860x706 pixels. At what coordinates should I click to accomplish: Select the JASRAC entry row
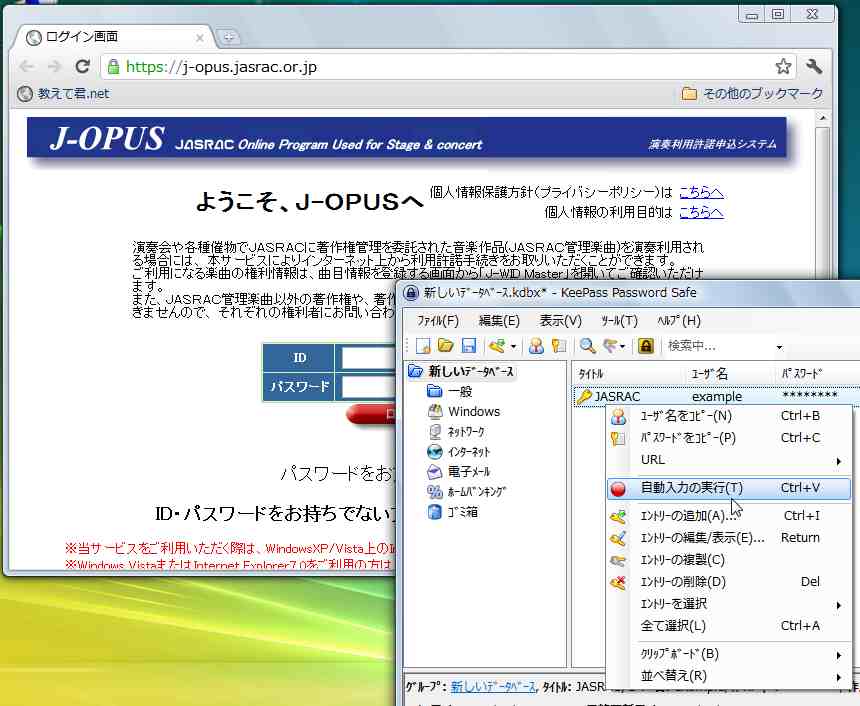(716, 397)
